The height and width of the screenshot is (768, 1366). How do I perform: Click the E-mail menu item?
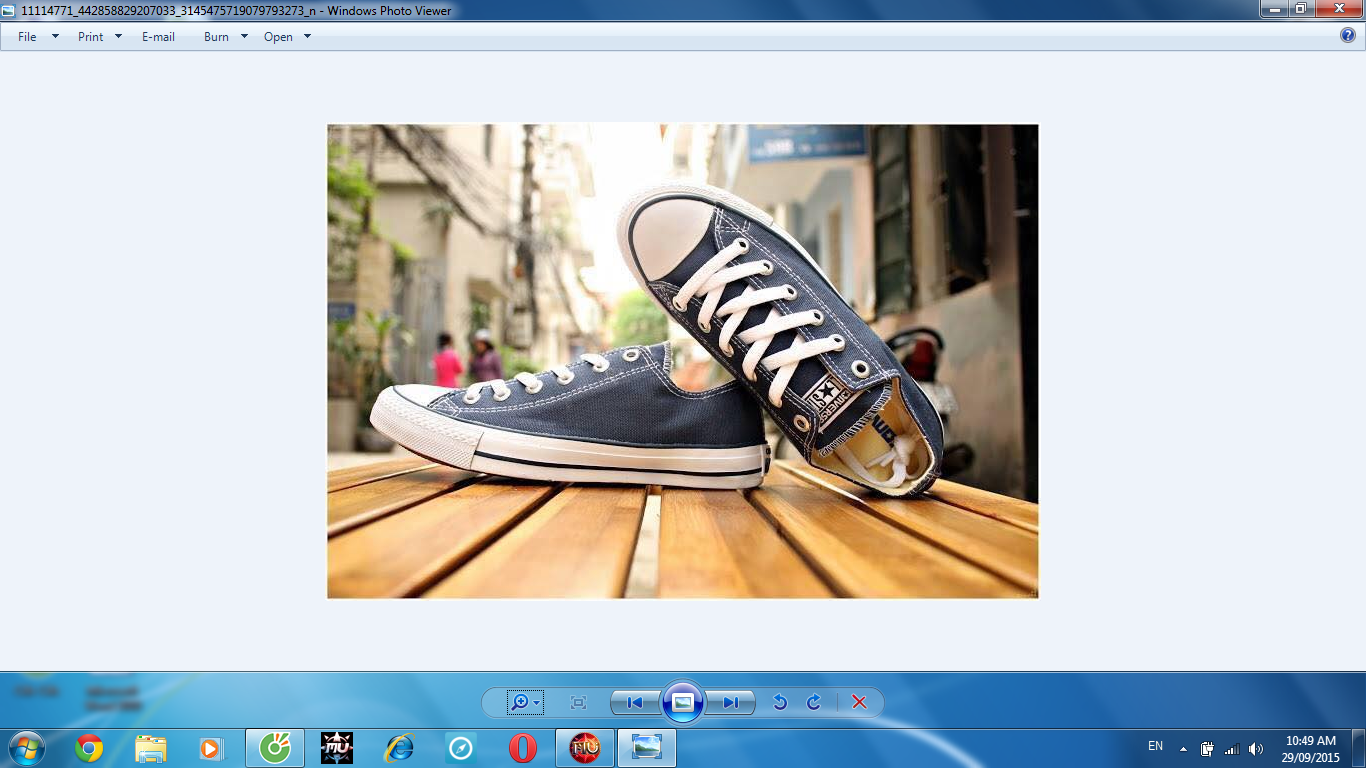coord(158,36)
